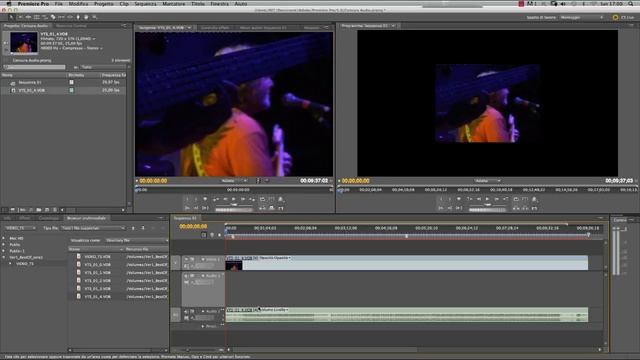Image resolution: width=640 pixels, height=360 pixels.
Task: Toggle Audio 1 track speaker output
Action: tap(187, 276)
